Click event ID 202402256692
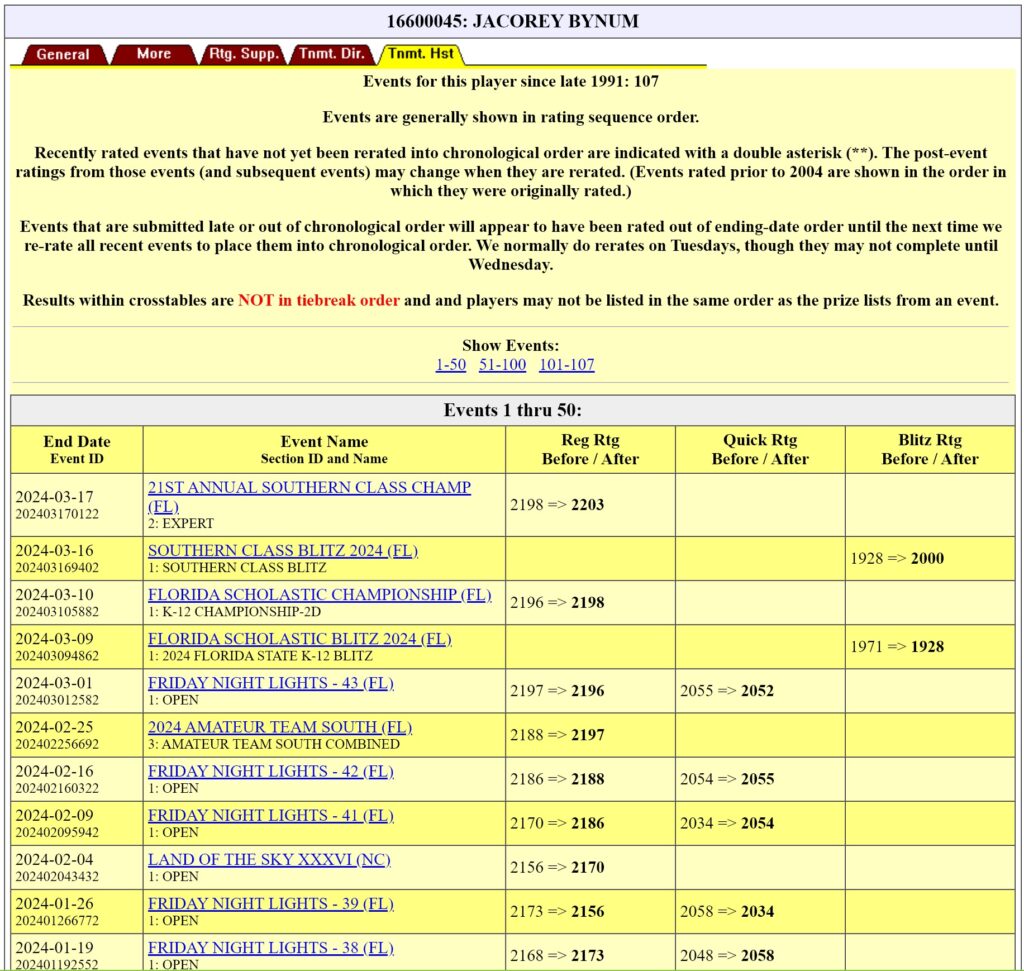The height and width of the screenshot is (971, 1024). 57,744
